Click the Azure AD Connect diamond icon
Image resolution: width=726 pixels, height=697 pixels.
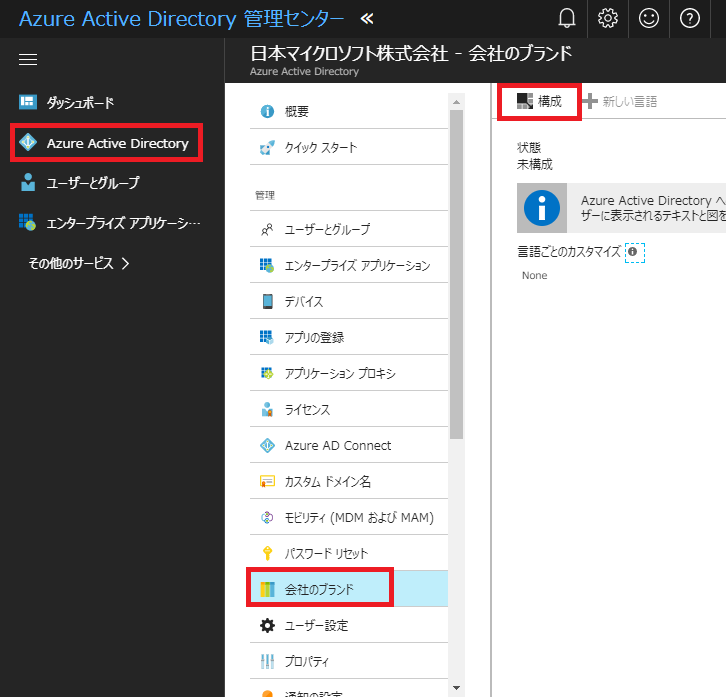pyautogui.click(x=267, y=446)
